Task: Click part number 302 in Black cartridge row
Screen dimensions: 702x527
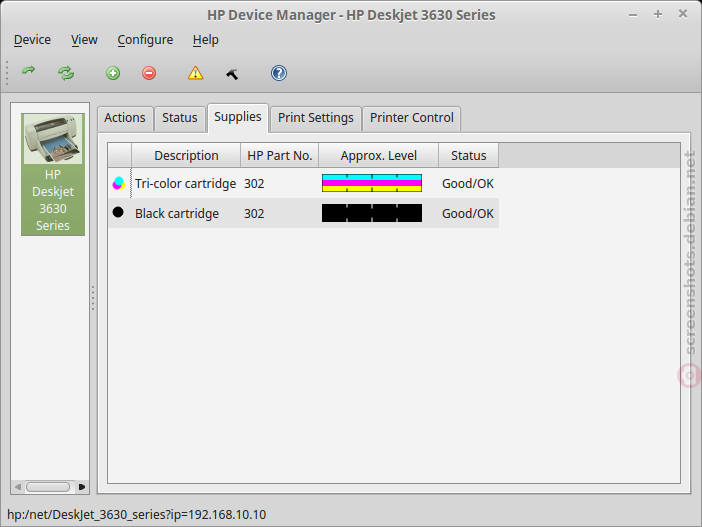Action: (x=254, y=214)
